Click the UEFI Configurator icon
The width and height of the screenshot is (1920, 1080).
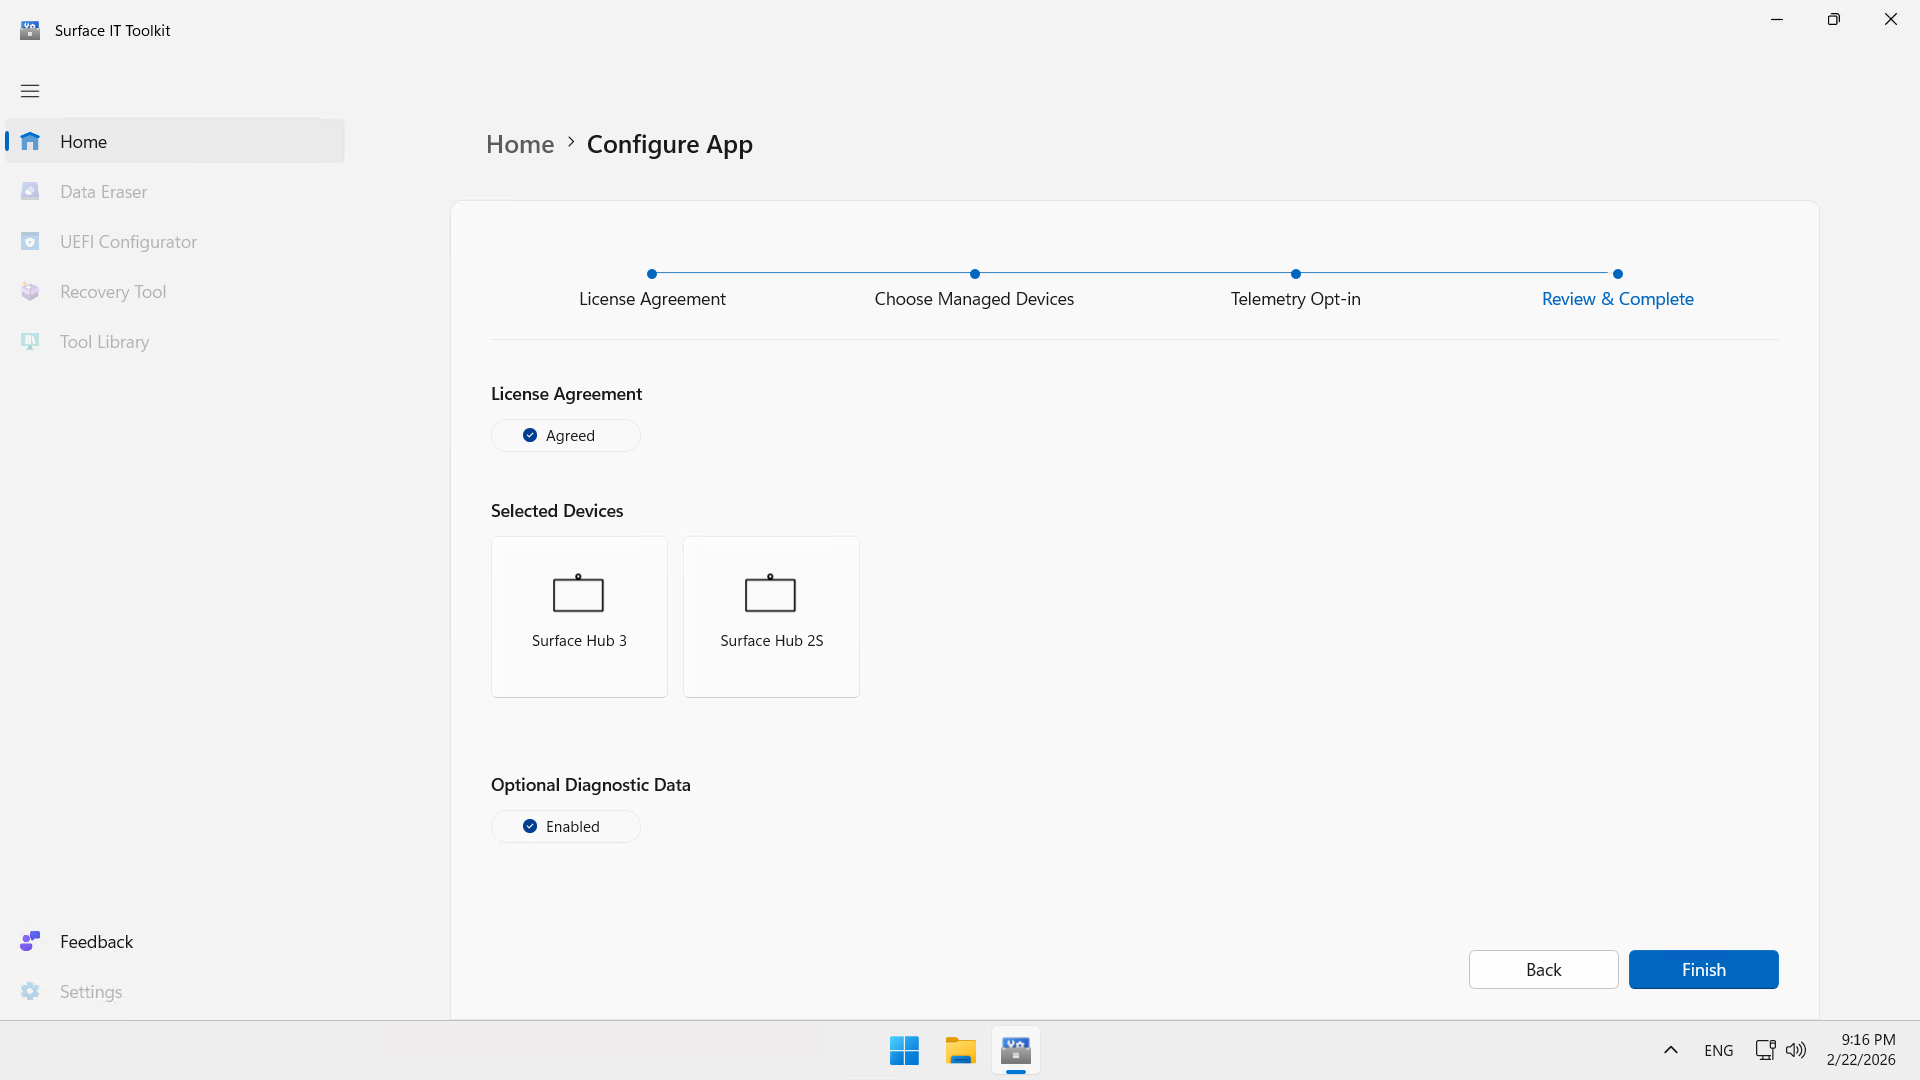pyautogui.click(x=30, y=241)
